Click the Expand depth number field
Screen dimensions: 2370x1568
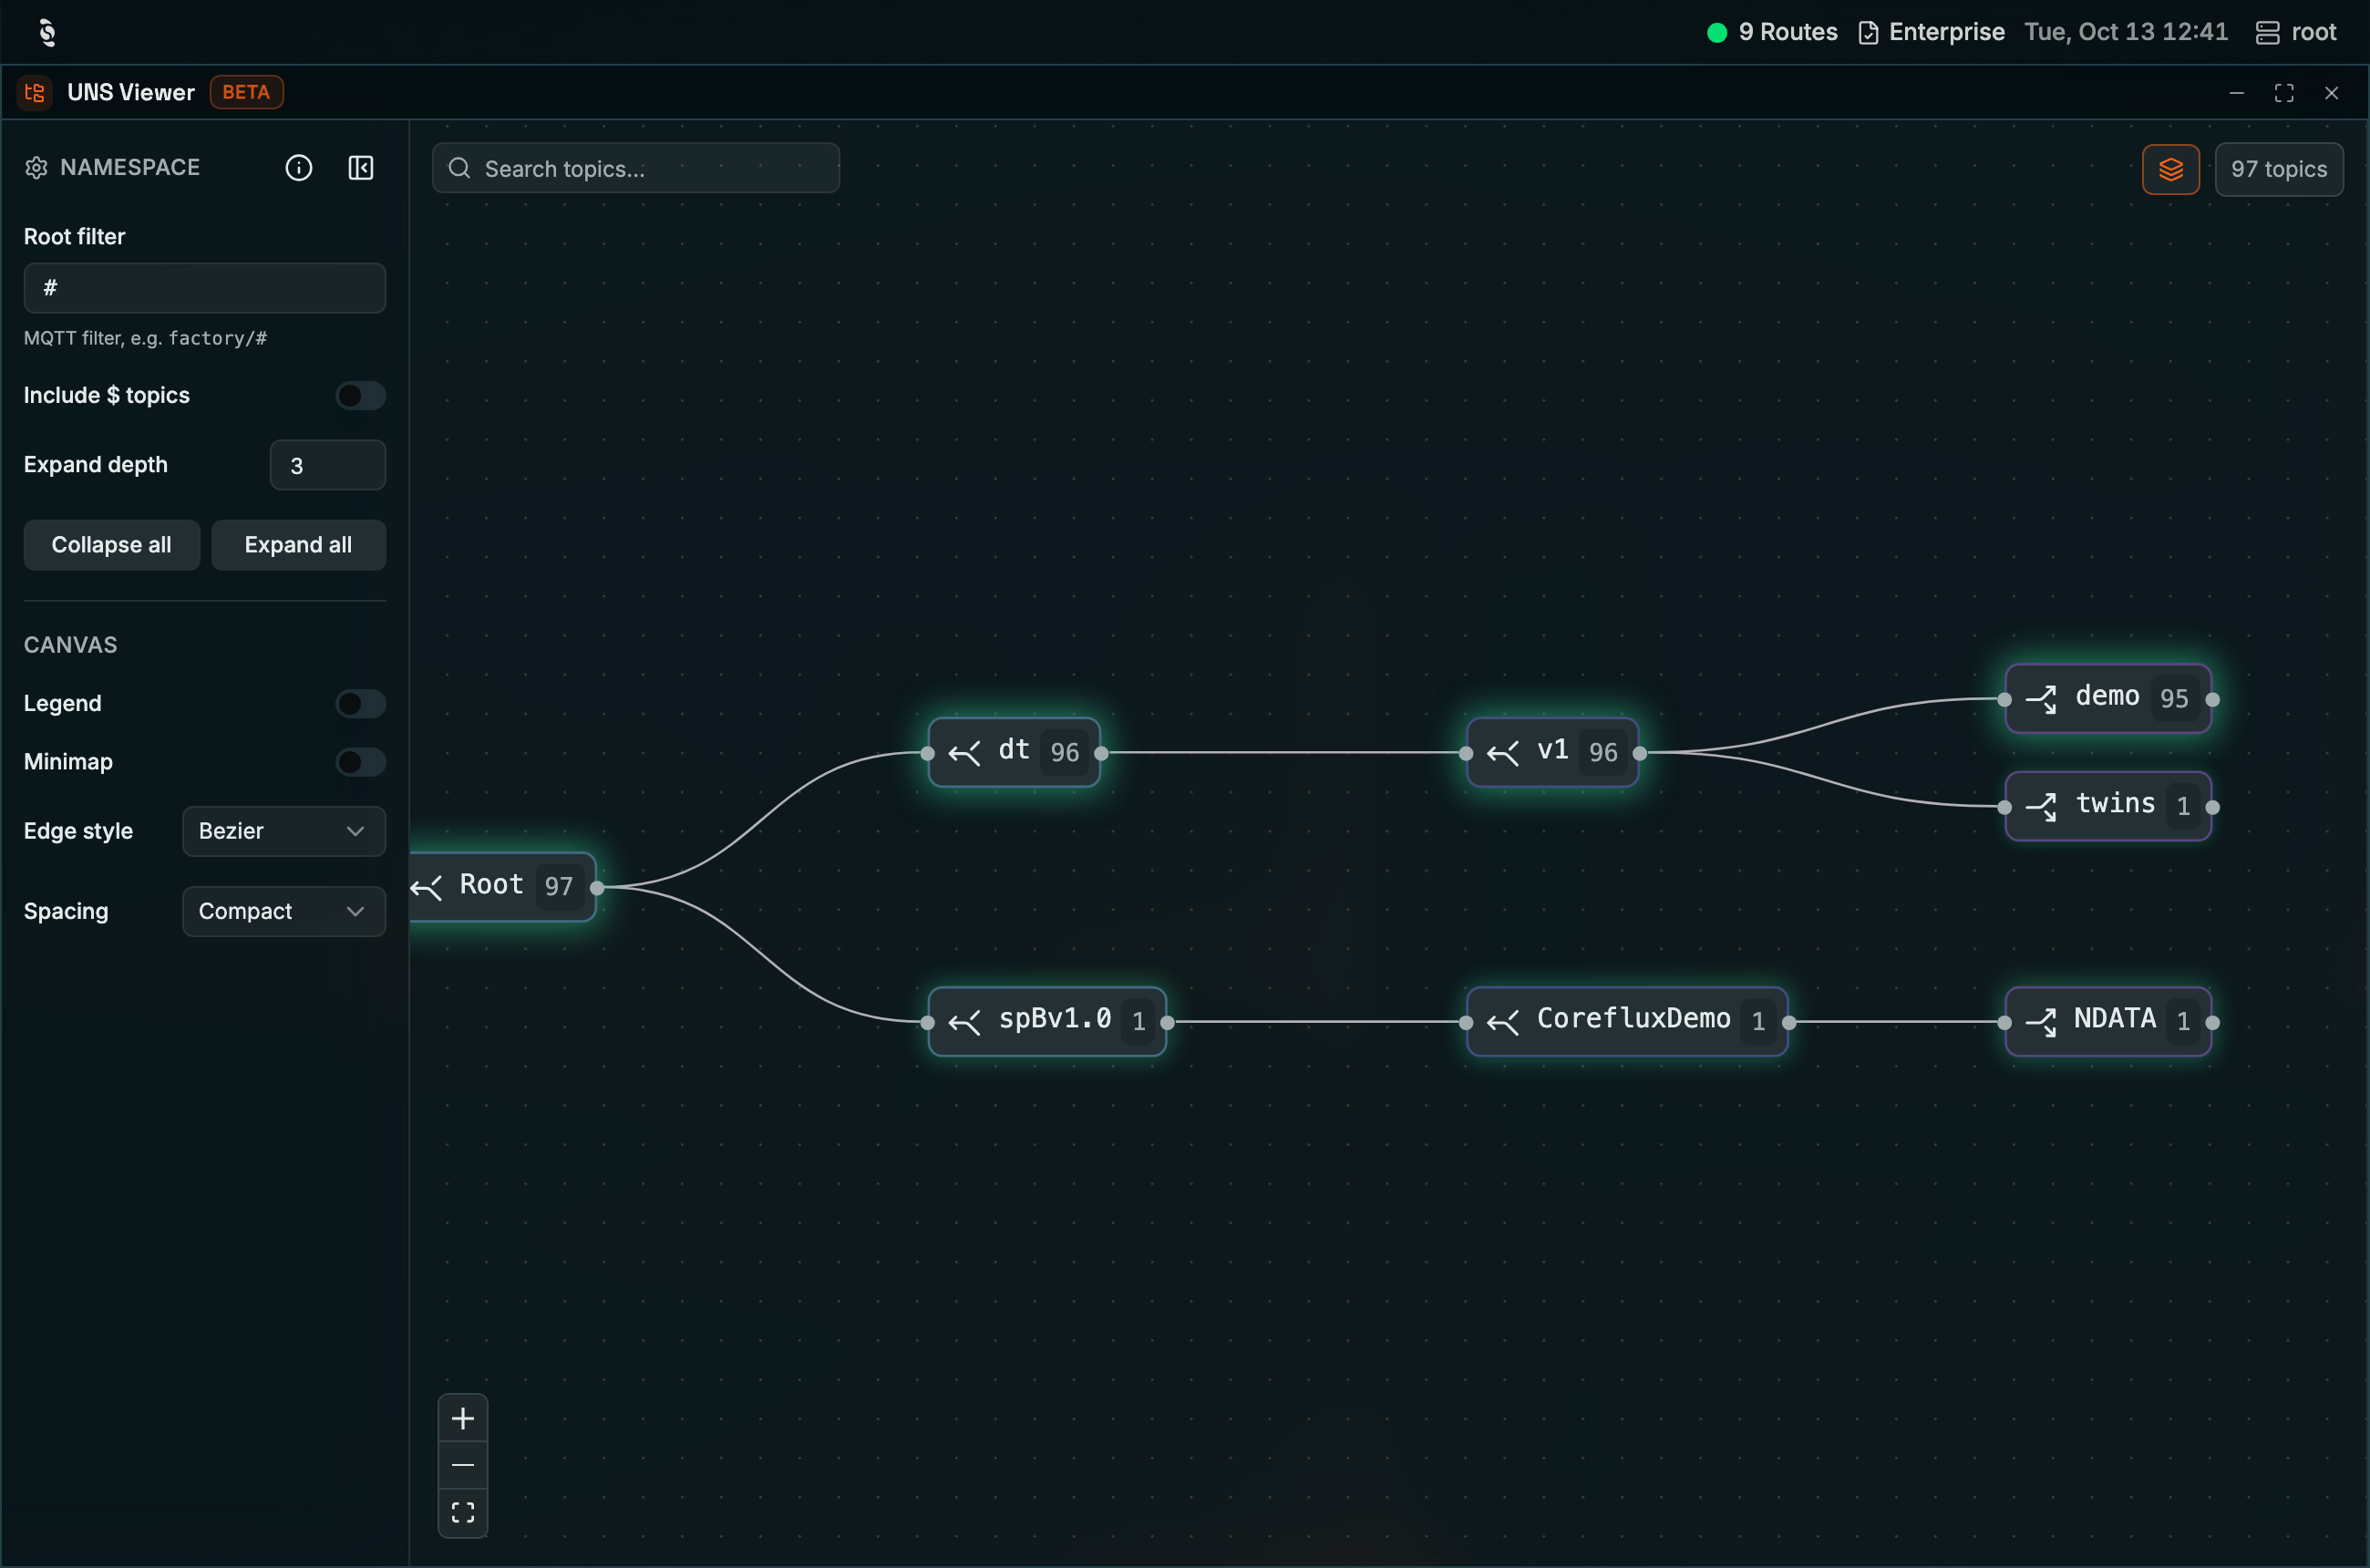328,465
